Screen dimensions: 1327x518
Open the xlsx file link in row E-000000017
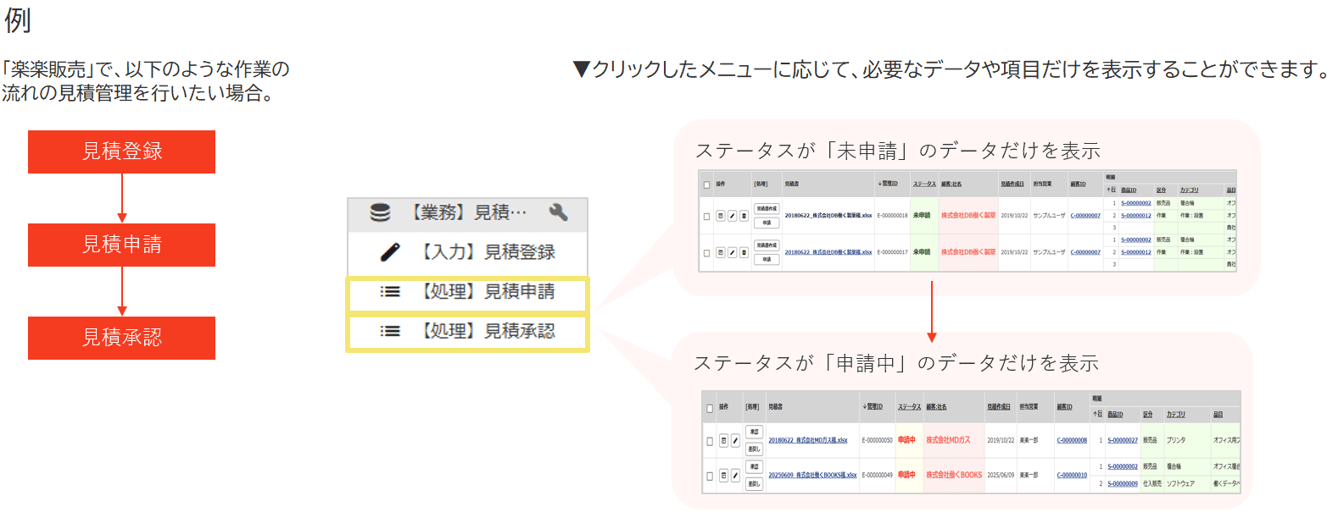pyautogui.click(x=828, y=252)
